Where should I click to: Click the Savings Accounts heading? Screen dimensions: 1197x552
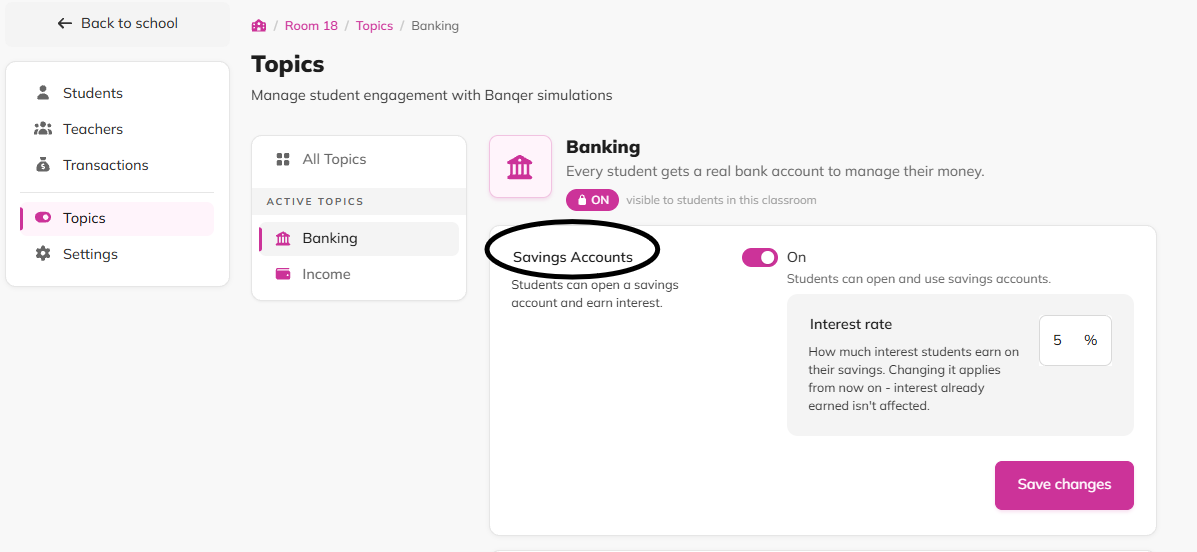tap(573, 257)
